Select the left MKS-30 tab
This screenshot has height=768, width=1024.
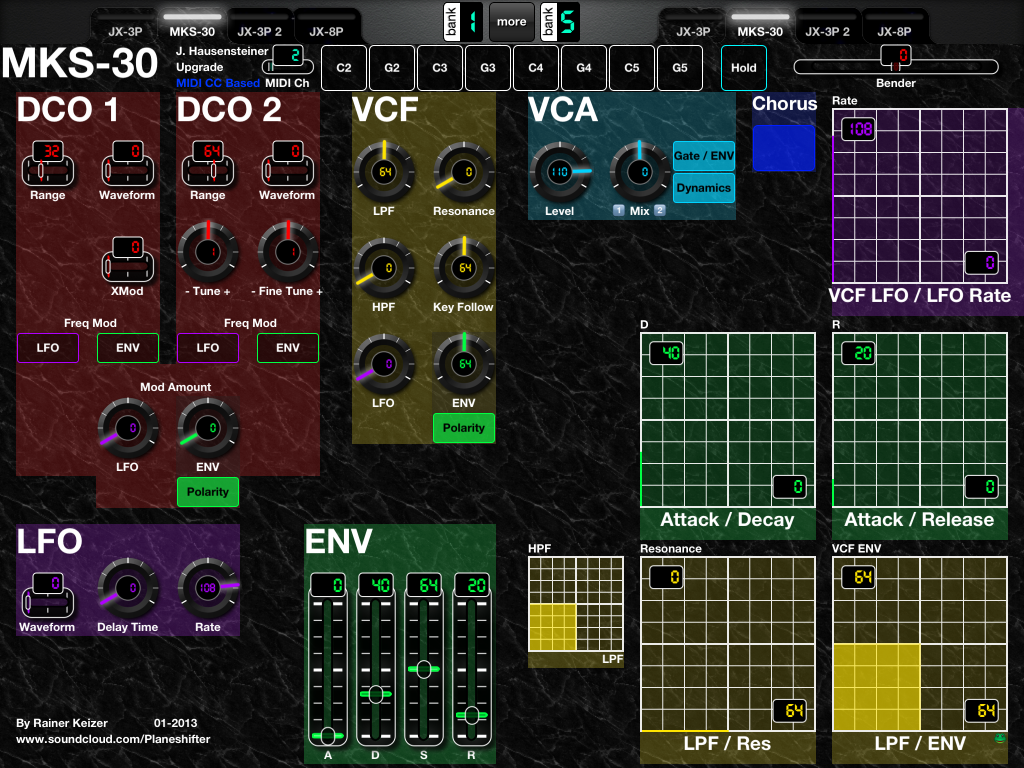click(192, 26)
